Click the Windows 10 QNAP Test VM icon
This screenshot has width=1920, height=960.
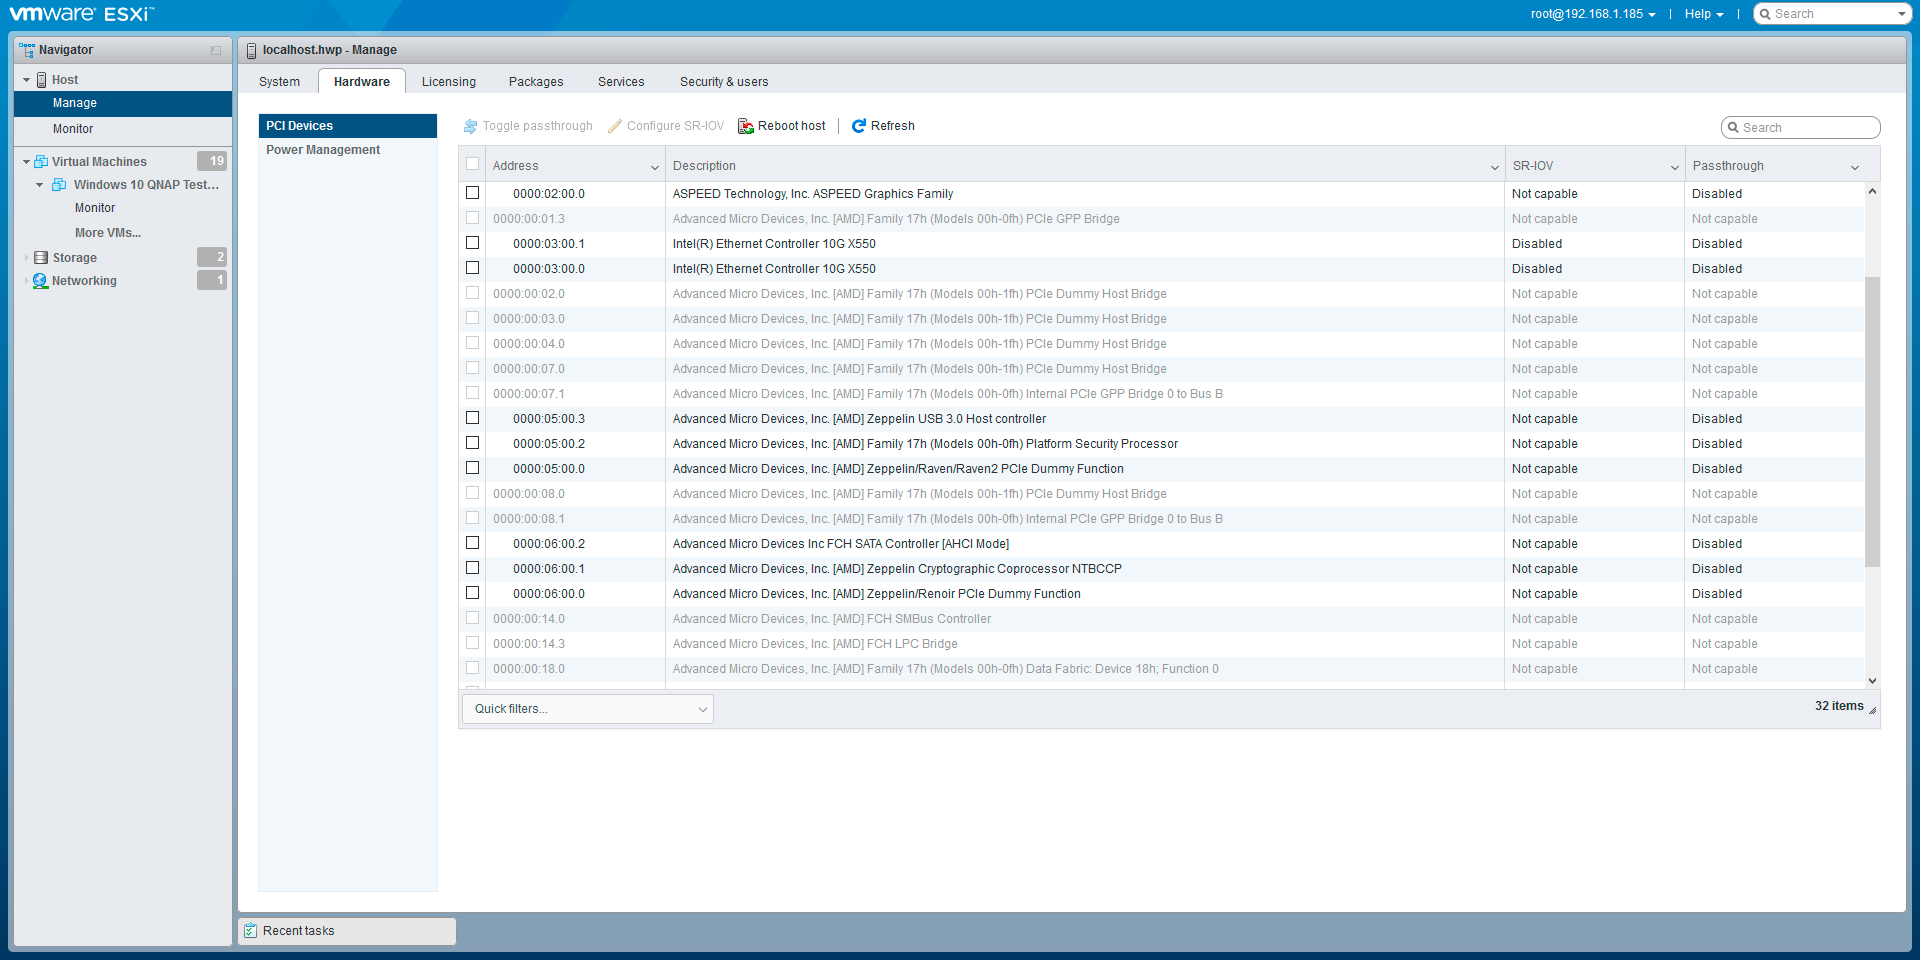point(59,185)
